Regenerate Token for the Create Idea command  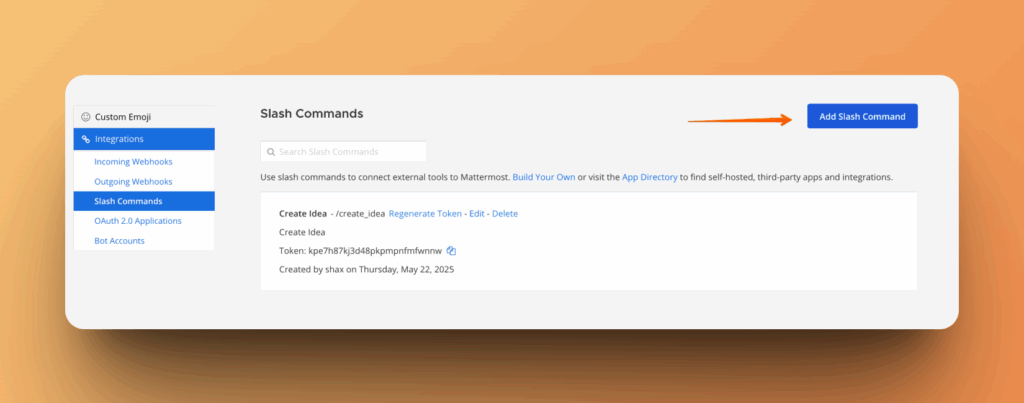425,214
